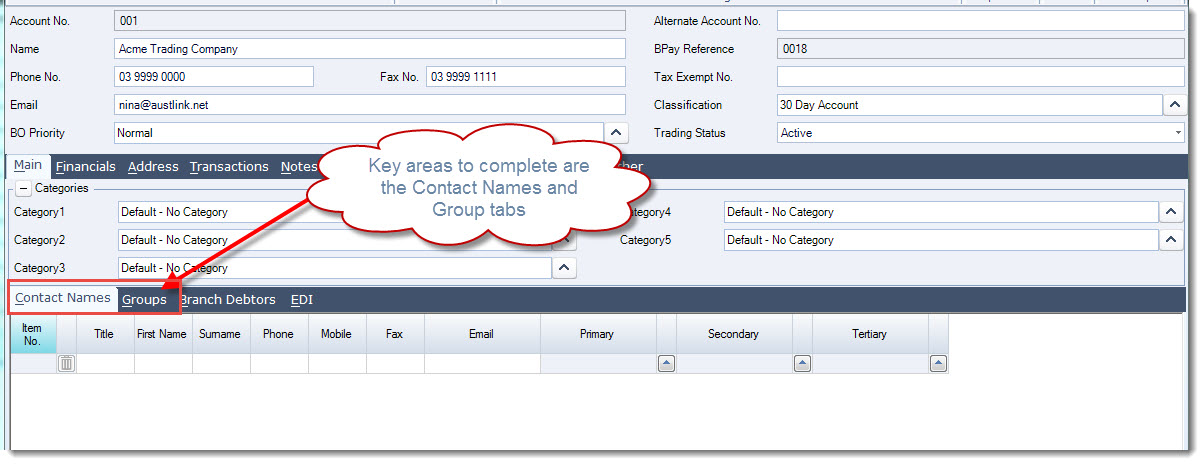Open the Tertiary column dropdown in contact row
1204x465 pixels.
[x=938, y=364]
